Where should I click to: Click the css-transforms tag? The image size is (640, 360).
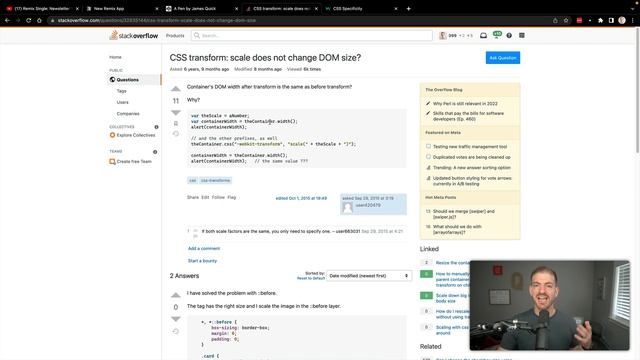[216, 180]
